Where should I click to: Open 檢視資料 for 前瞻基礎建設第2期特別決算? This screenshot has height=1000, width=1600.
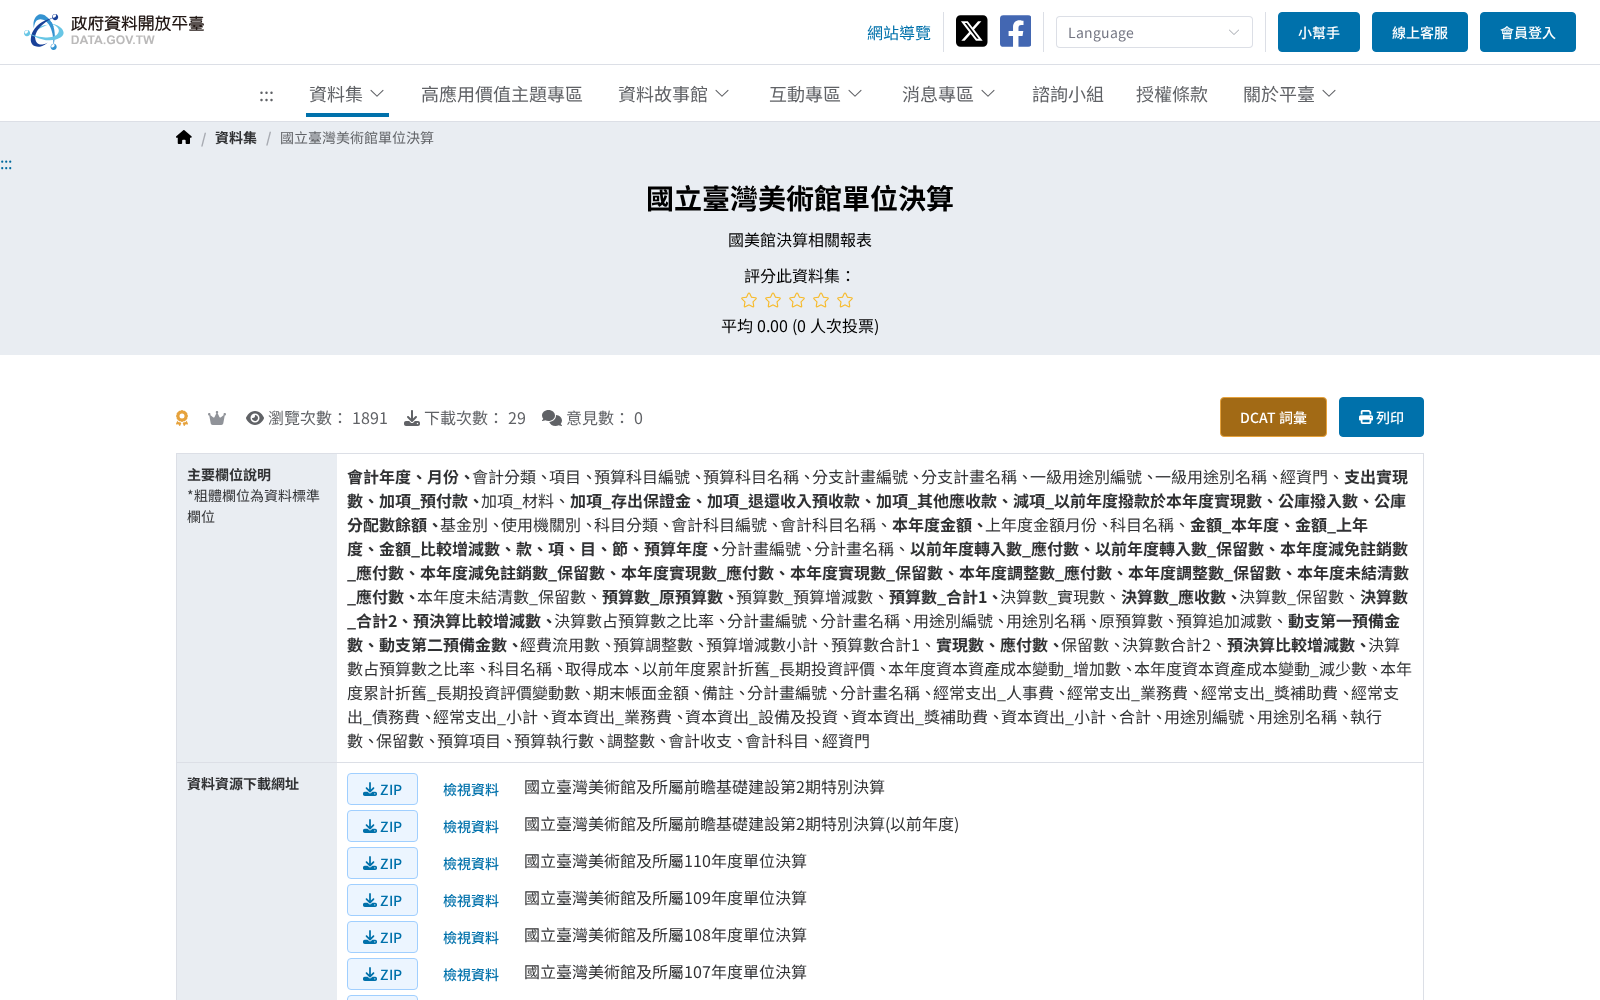point(471,789)
